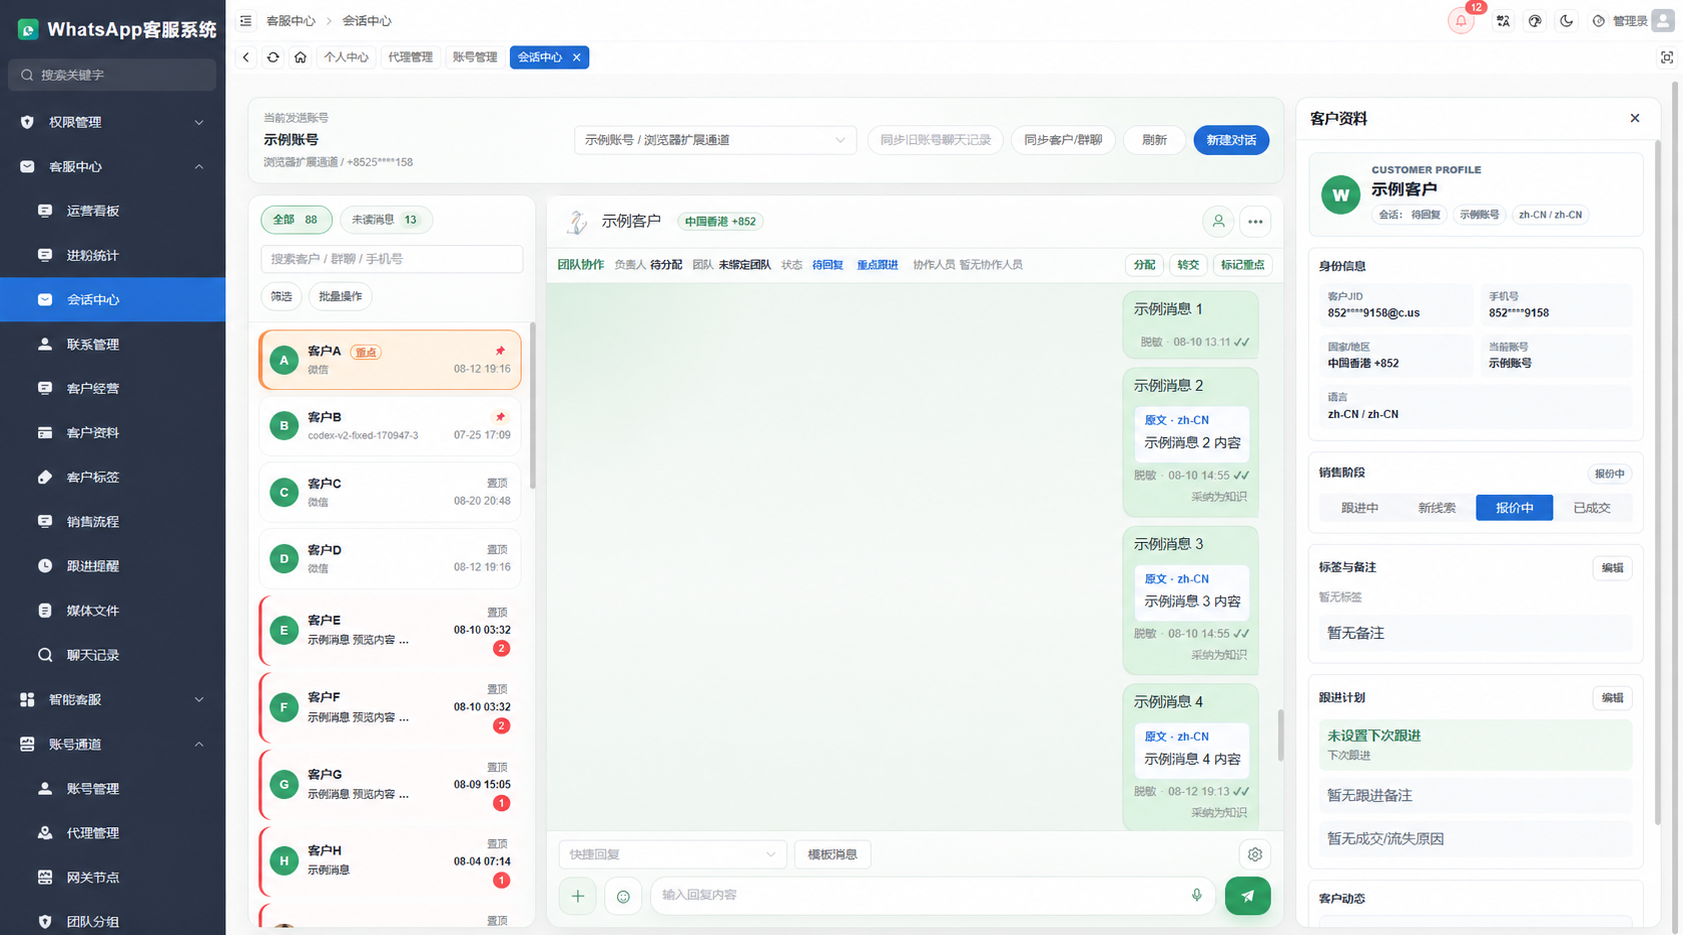Switch to the 代理管理 tab
This screenshot has width=1683, height=935.
click(410, 57)
